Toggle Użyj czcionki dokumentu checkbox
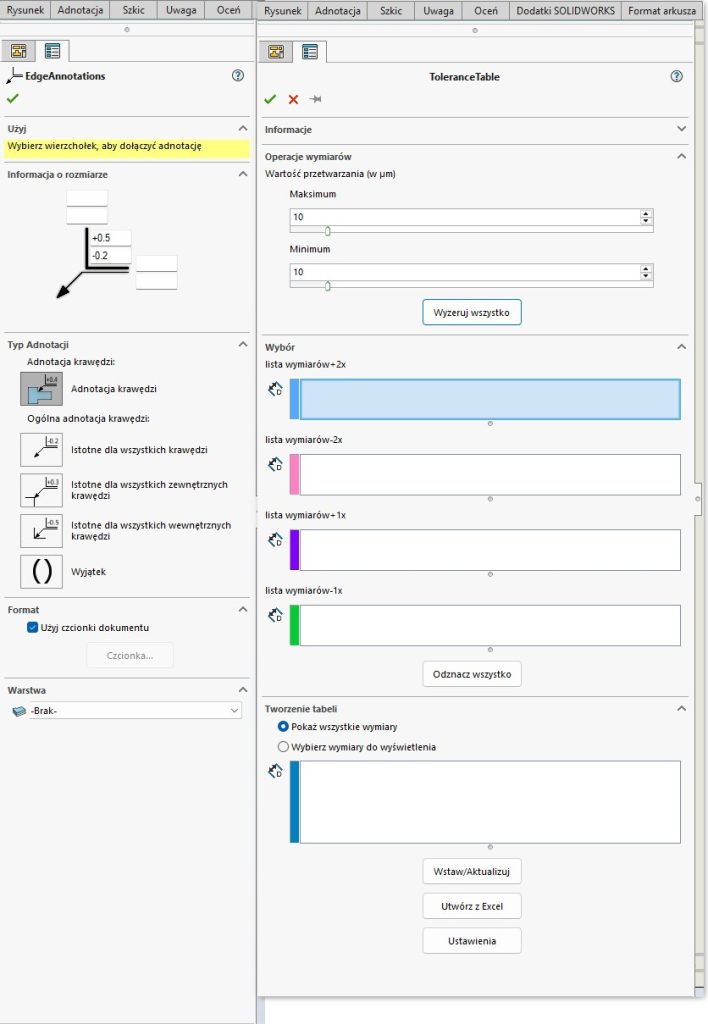This screenshot has height=1024, width=708. tap(32, 628)
